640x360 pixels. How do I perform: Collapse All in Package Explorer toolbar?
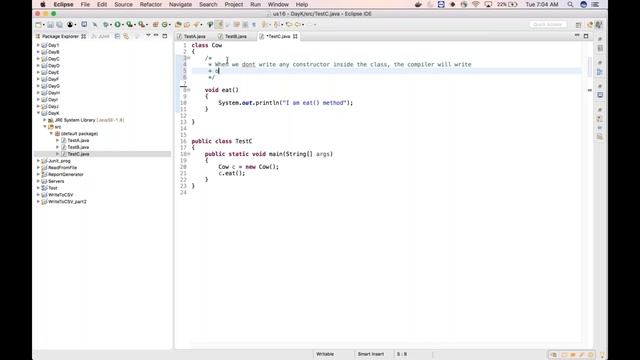pos(117,36)
